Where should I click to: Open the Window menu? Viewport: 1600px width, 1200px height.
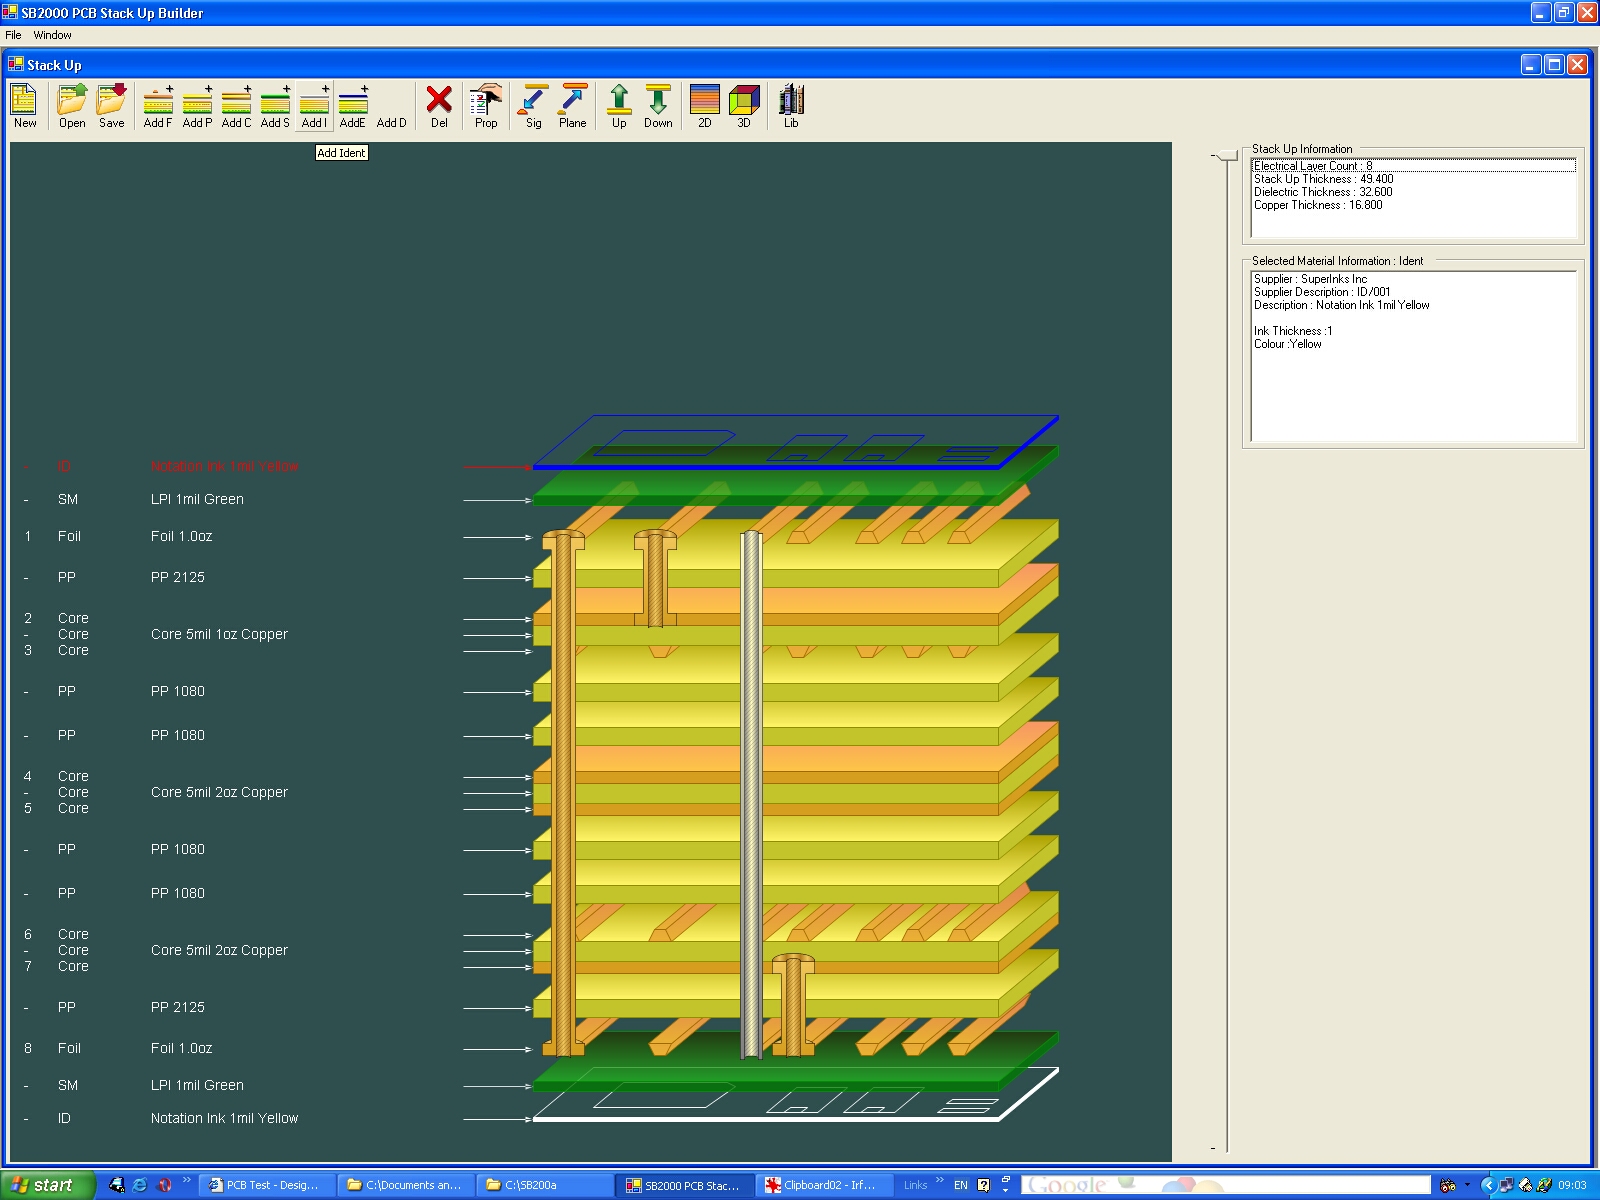[x=52, y=35]
